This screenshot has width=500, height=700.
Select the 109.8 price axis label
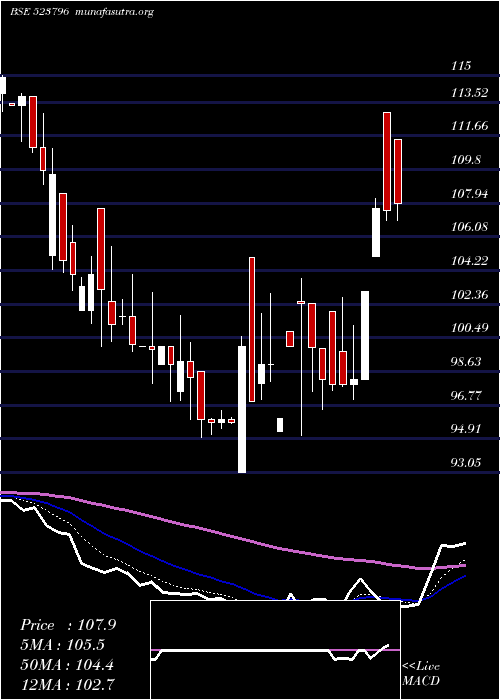point(467,160)
